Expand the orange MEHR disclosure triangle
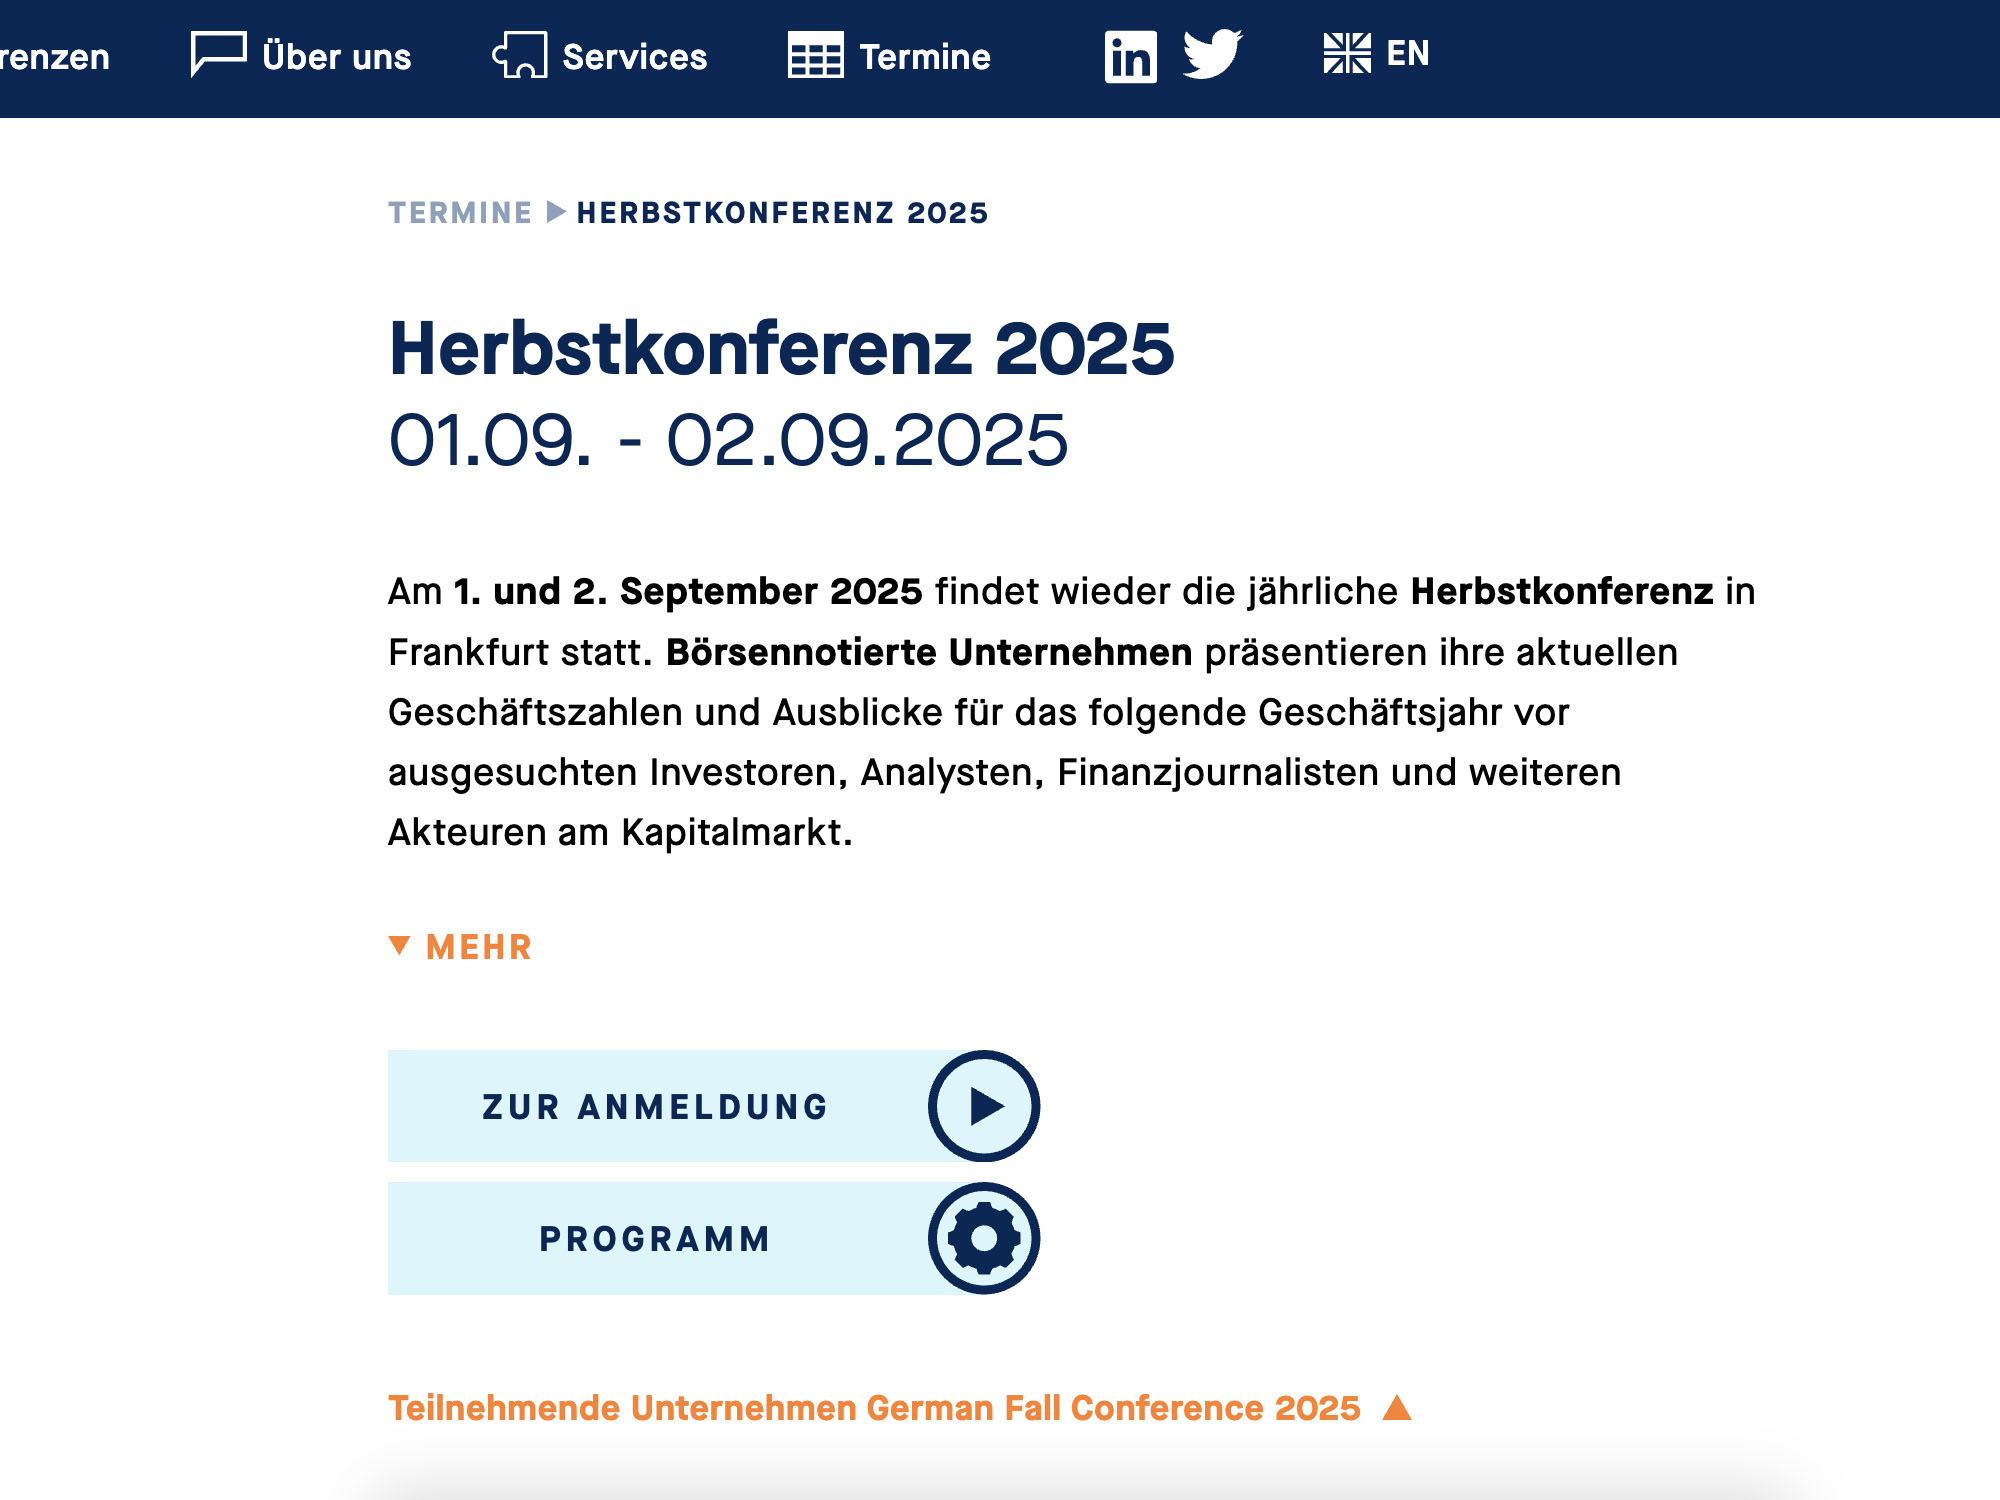This screenshot has height=1500, width=2000. [x=402, y=946]
